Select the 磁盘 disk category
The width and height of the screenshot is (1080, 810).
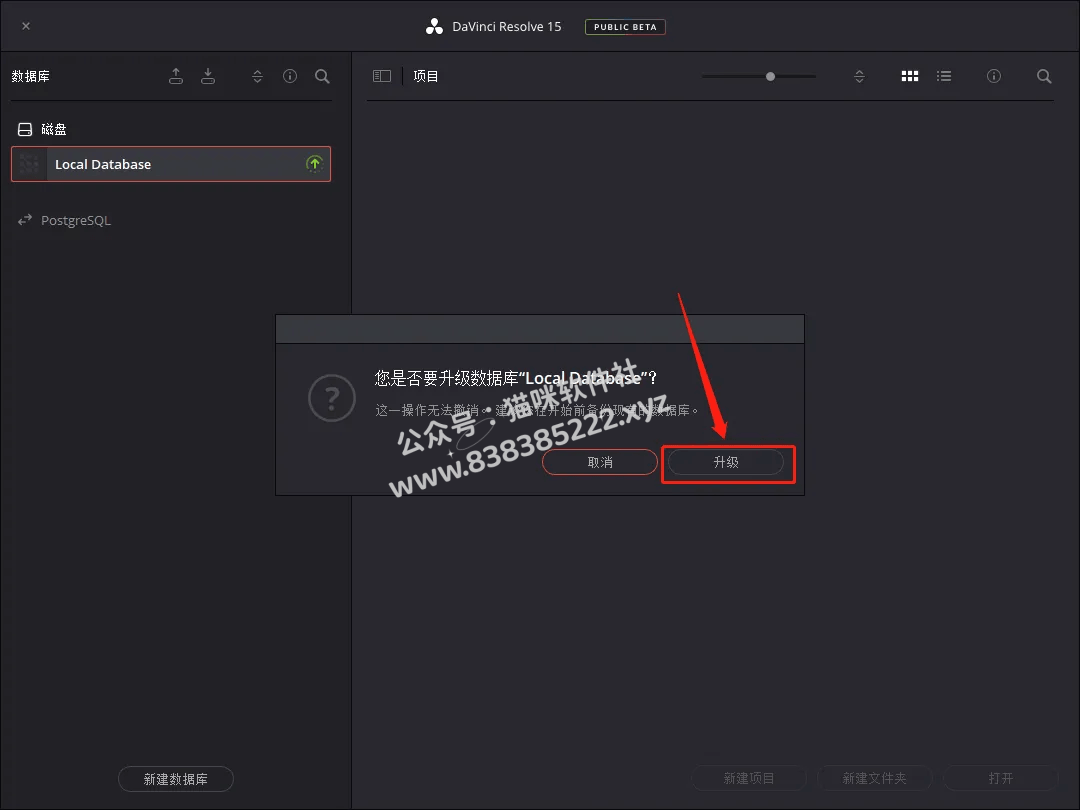click(43, 129)
